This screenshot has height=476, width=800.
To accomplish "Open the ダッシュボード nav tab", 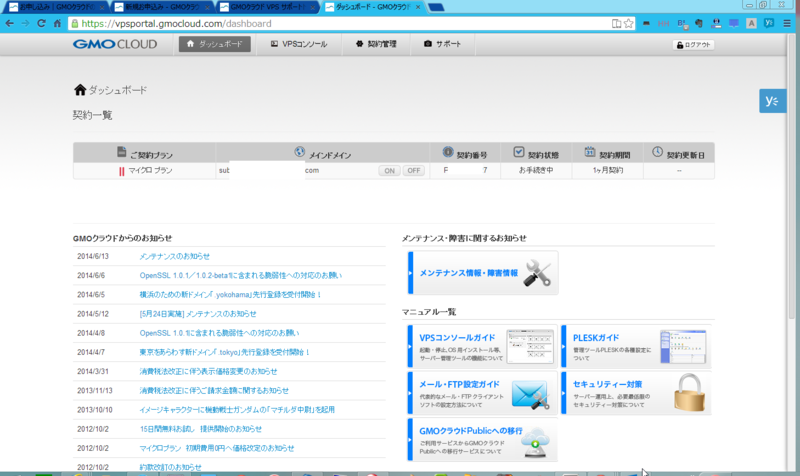I will pyautogui.click(x=215, y=44).
